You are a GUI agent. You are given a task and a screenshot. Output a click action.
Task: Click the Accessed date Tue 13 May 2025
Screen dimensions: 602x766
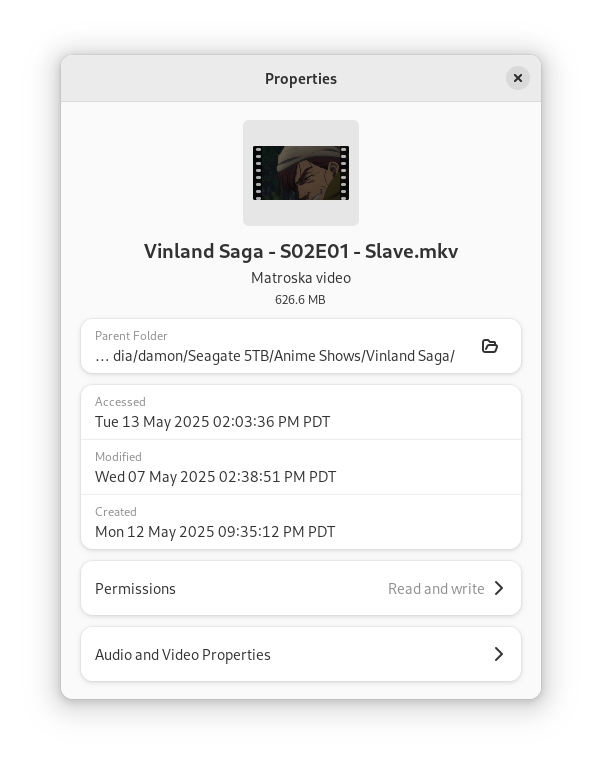pos(212,422)
